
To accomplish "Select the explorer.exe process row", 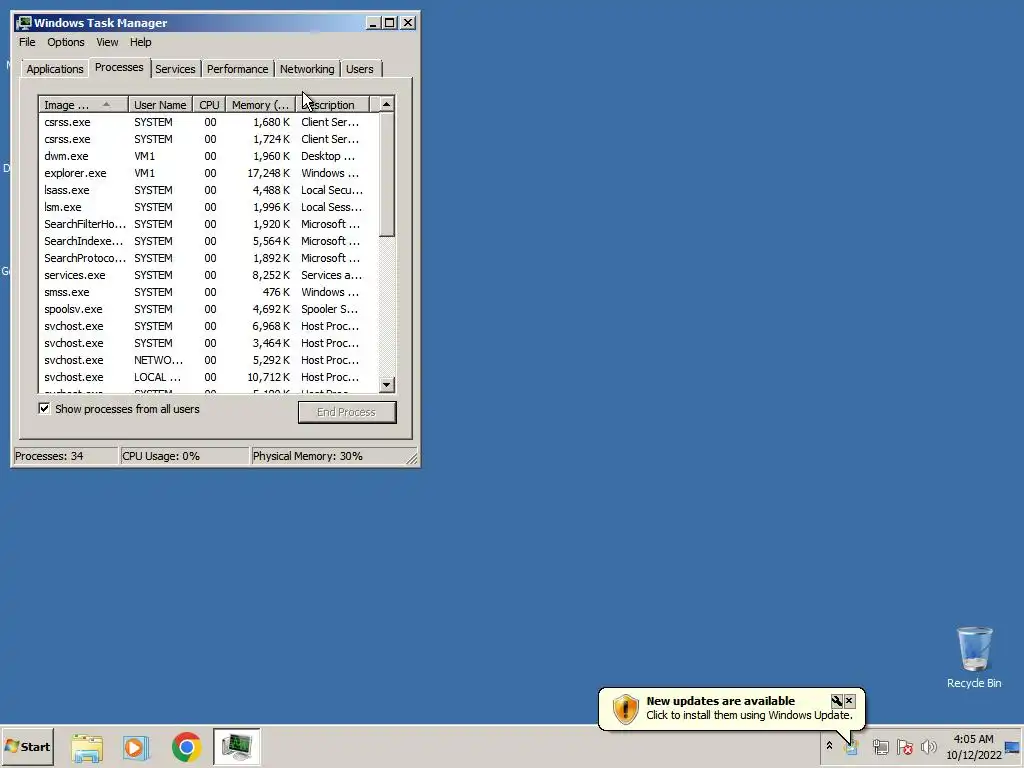I will click(208, 173).
